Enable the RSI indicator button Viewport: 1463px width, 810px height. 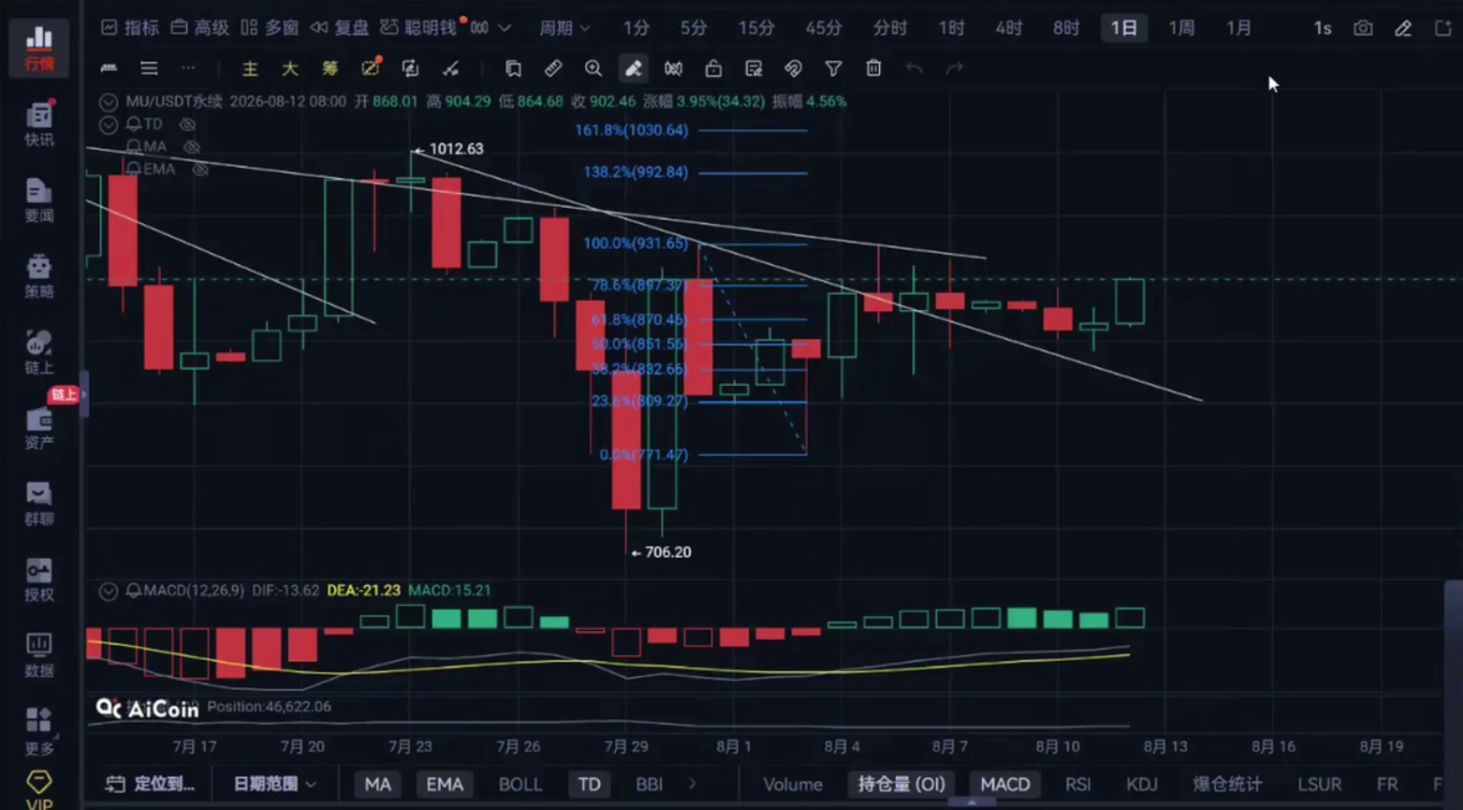coord(1077,785)
